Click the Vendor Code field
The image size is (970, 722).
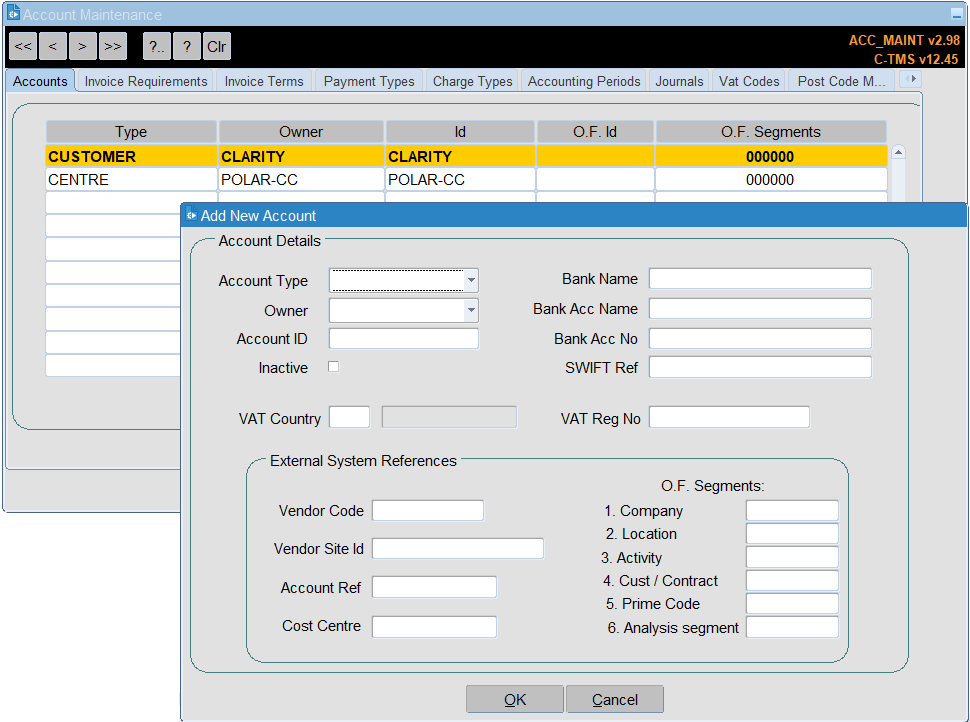pyautogui.click(x=427, y=510)
